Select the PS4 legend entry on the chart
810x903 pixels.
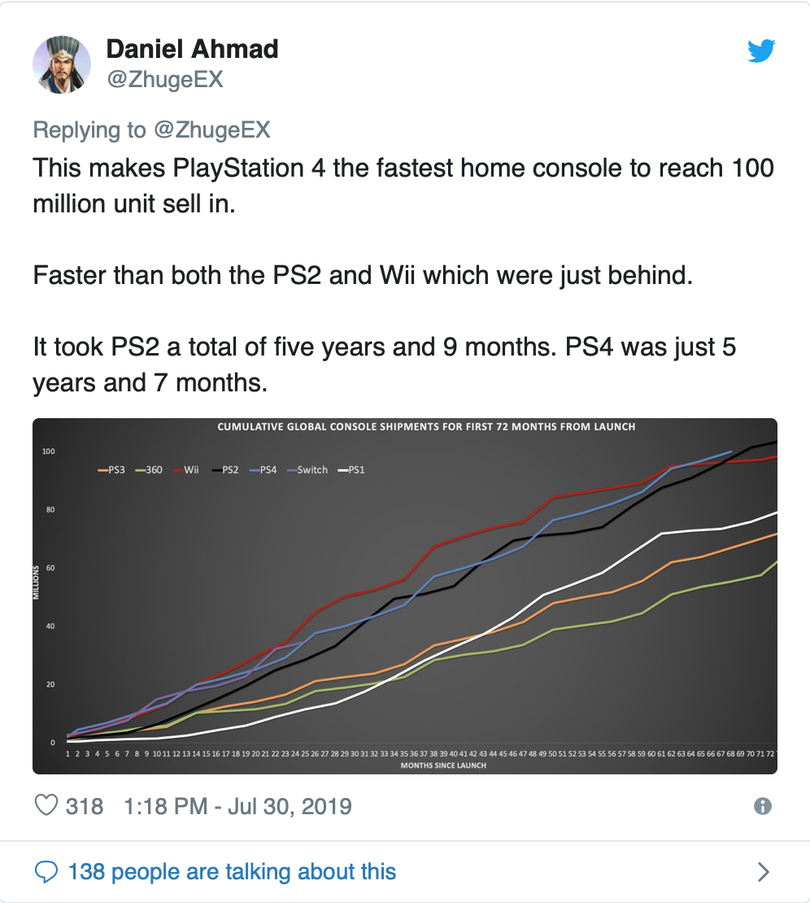pos(266,468)
